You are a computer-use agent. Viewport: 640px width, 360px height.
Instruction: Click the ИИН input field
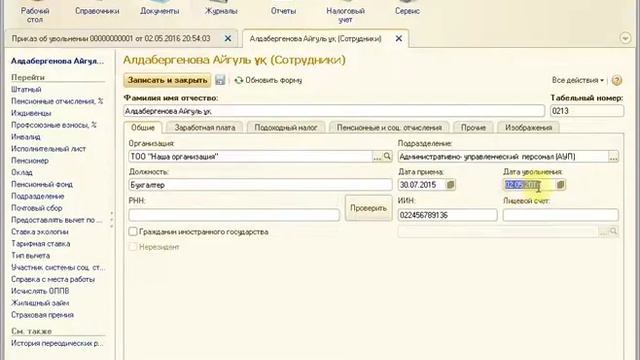coord(447,215)
